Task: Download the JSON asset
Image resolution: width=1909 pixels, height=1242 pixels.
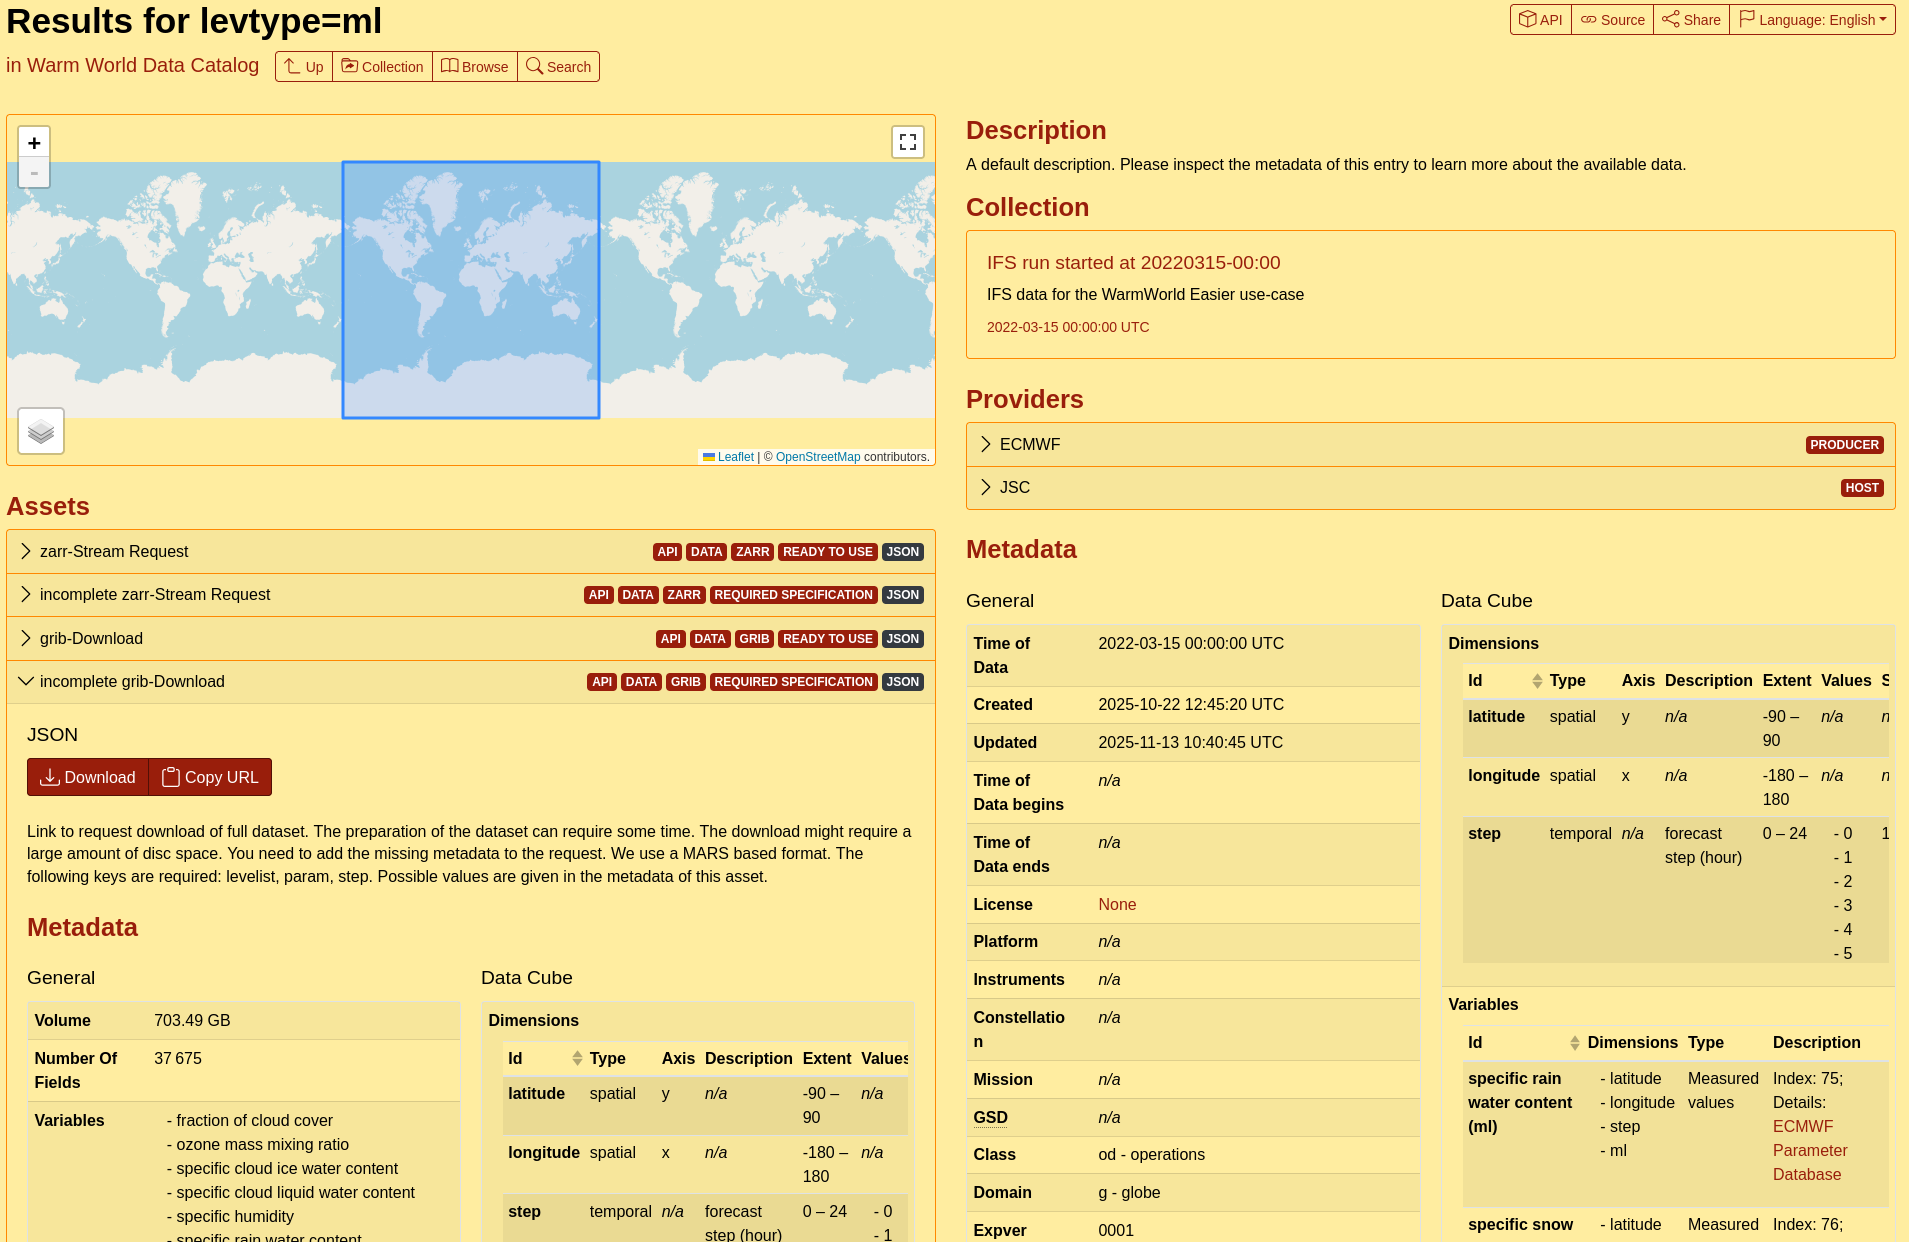Action: (x=88, y=777)
